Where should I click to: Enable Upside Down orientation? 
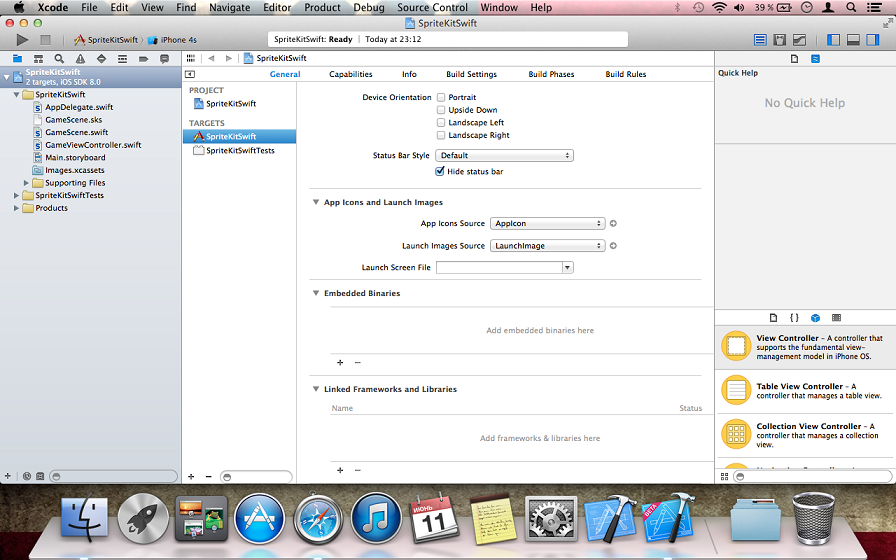click(441, 110)
